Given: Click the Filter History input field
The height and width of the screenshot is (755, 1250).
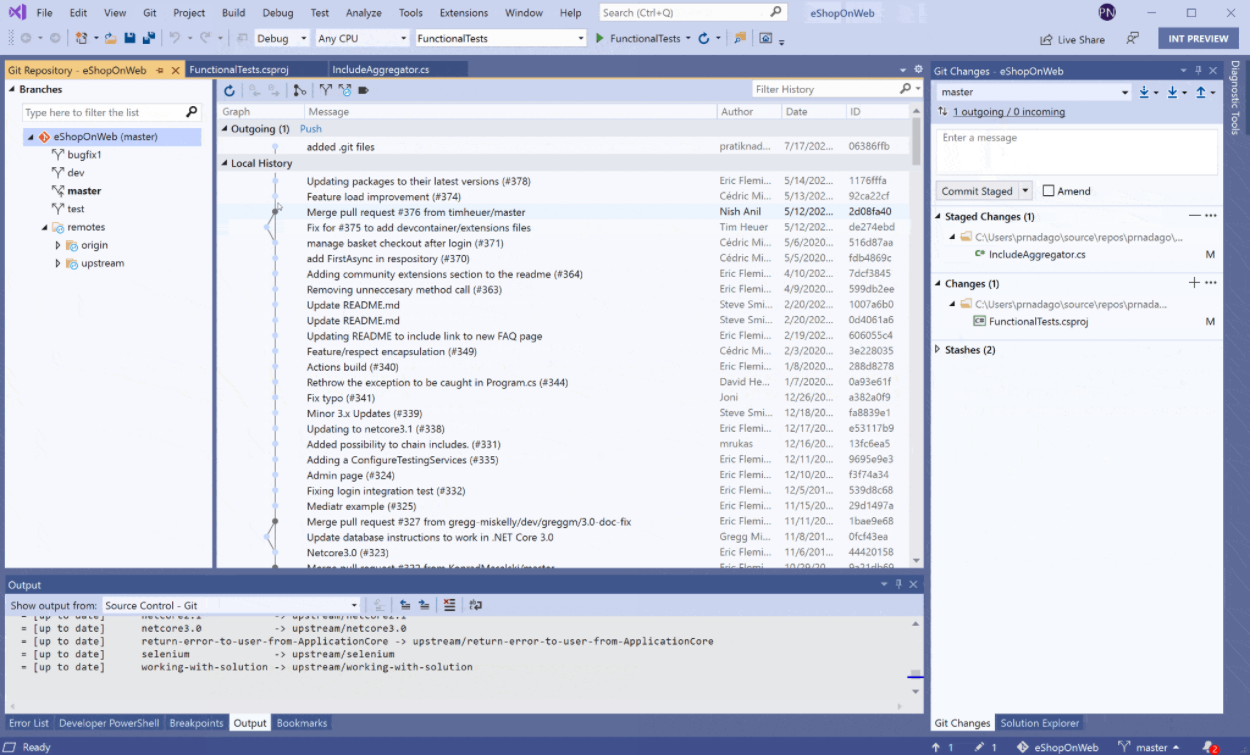Looking at the screenshot, I should (x=824, y=89).
